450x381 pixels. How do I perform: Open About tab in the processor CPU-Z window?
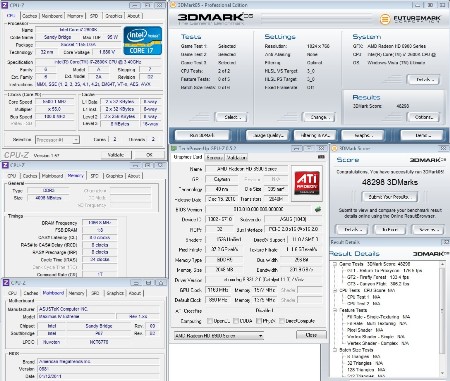134,16
